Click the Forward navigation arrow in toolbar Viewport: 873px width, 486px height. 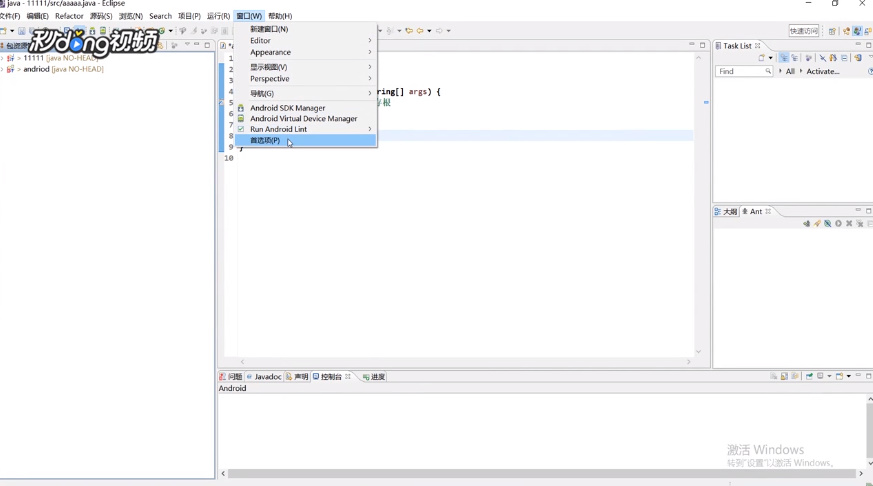439,31
